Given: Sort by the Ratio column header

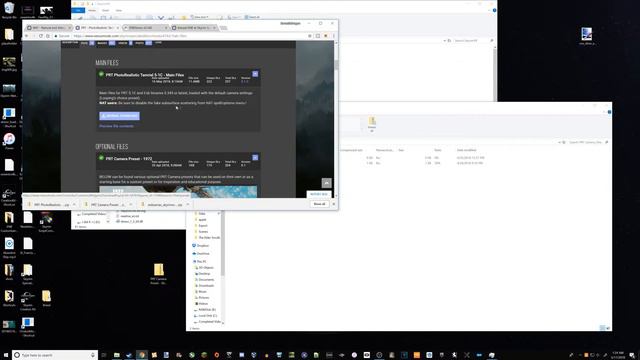Looking at the screenshot, I should point(438,150).
